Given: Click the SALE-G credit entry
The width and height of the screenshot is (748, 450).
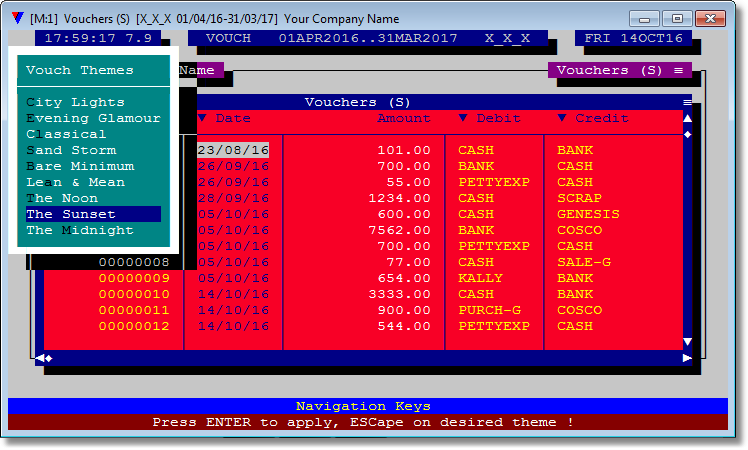Looking at the screenshot, I should click(x=584, y=262).
